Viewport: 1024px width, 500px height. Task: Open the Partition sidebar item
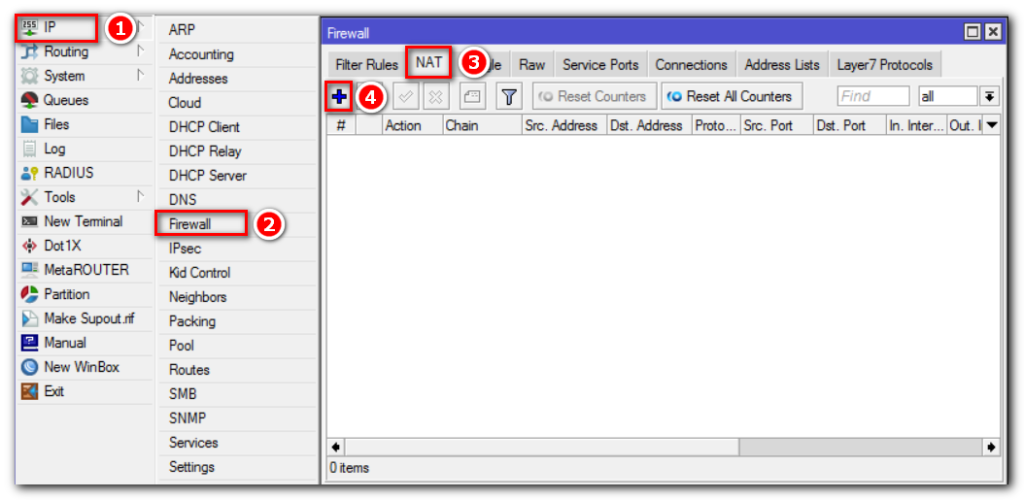click(x=66, y=294)
